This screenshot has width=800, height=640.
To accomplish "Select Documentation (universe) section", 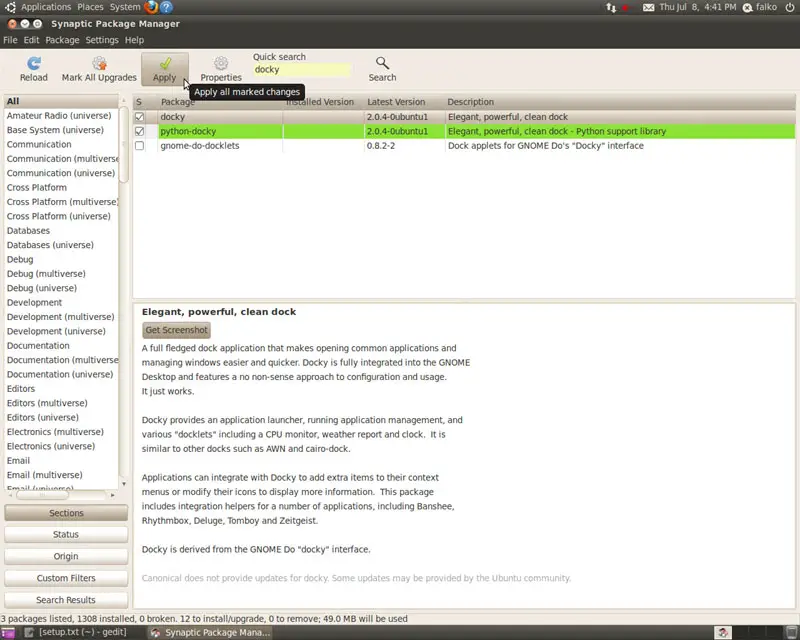I will [x=61, y=374].
